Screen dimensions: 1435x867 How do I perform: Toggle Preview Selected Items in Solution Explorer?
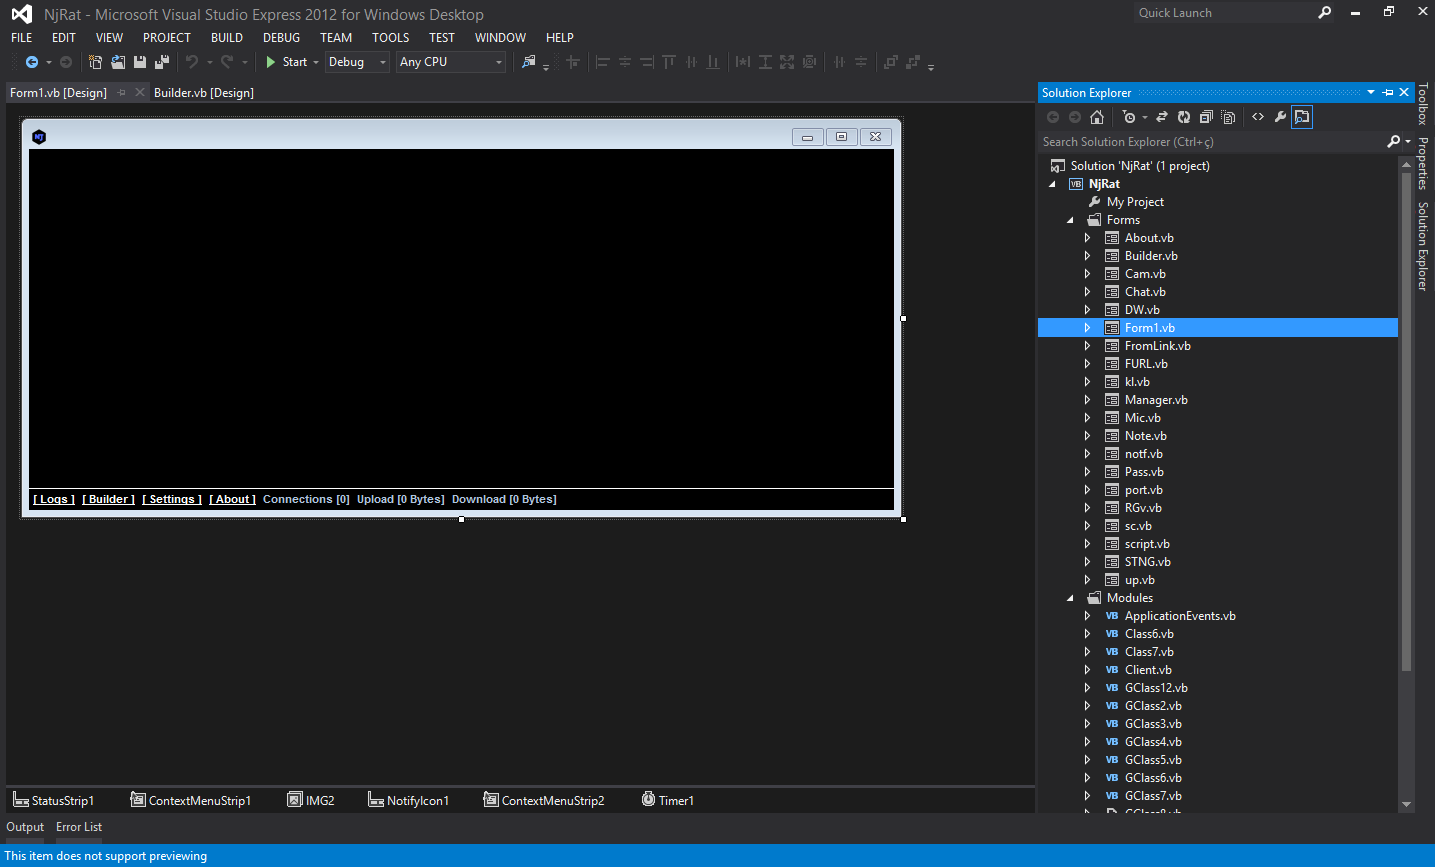pyautogui.click(x=1302, y=117)
